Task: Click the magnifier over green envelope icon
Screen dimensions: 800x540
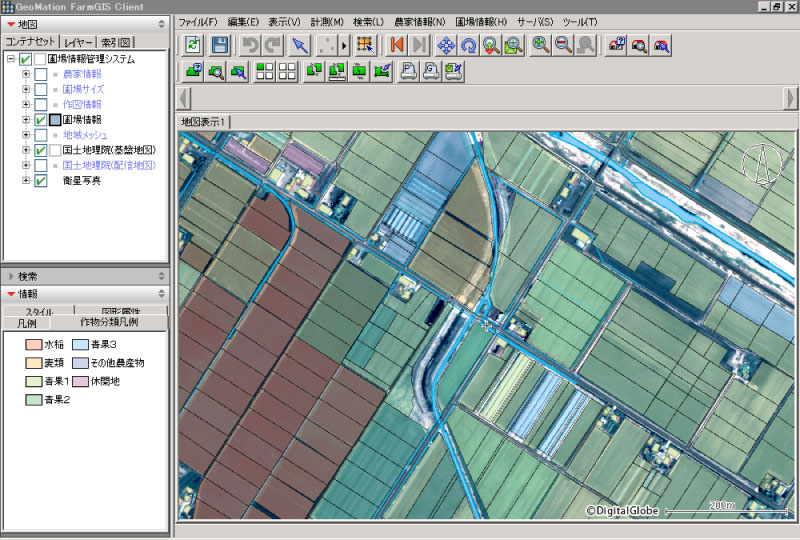Action: (x=514, y=45)
